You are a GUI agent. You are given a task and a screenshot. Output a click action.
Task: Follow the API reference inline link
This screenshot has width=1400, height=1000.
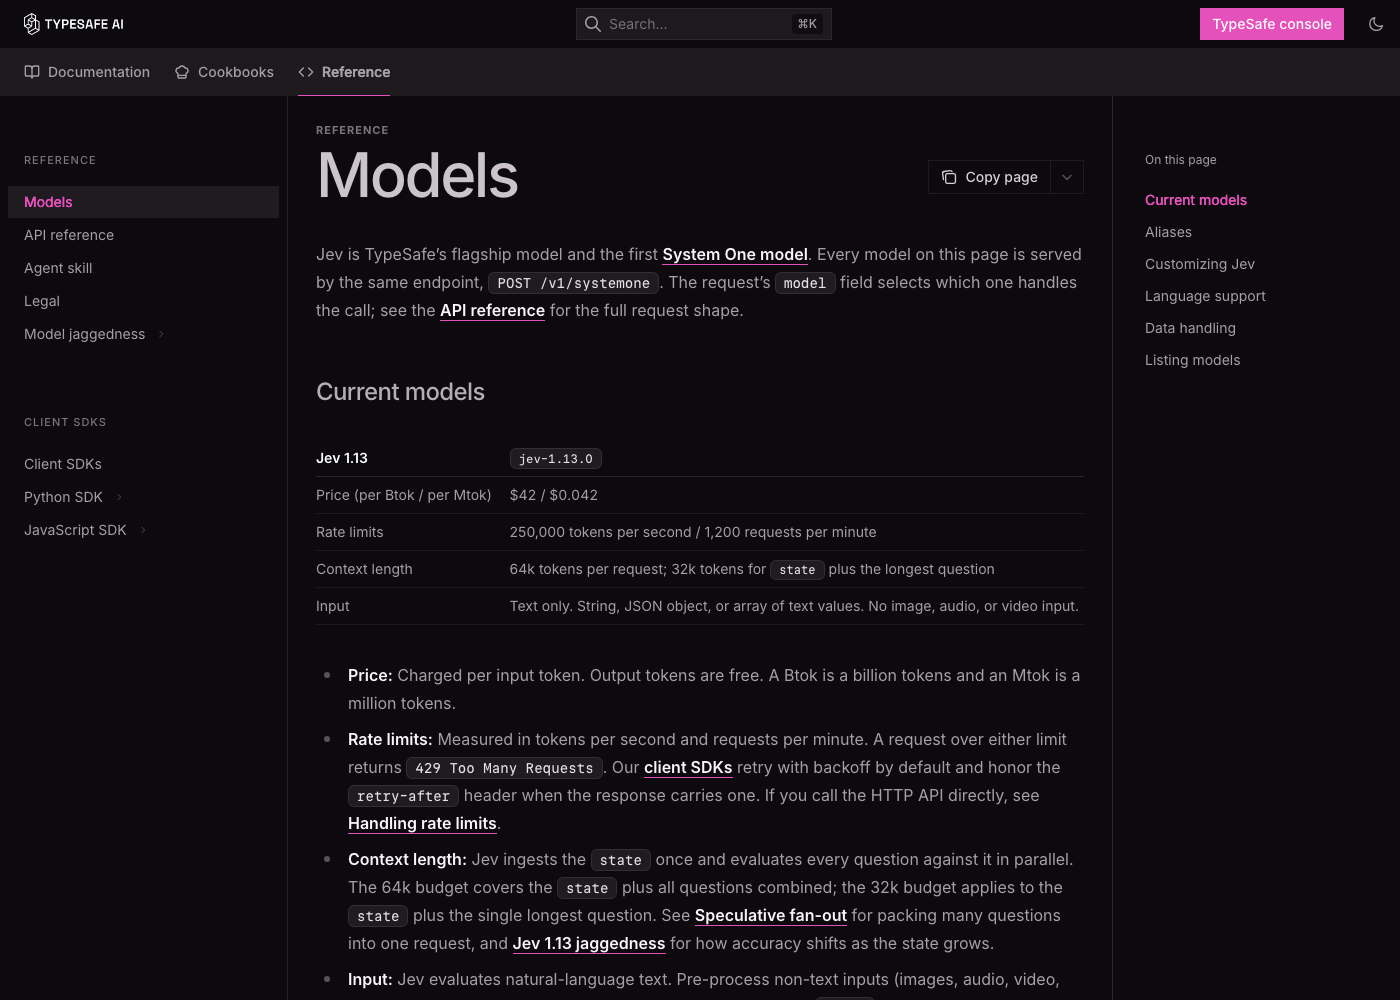coord(492,310)
